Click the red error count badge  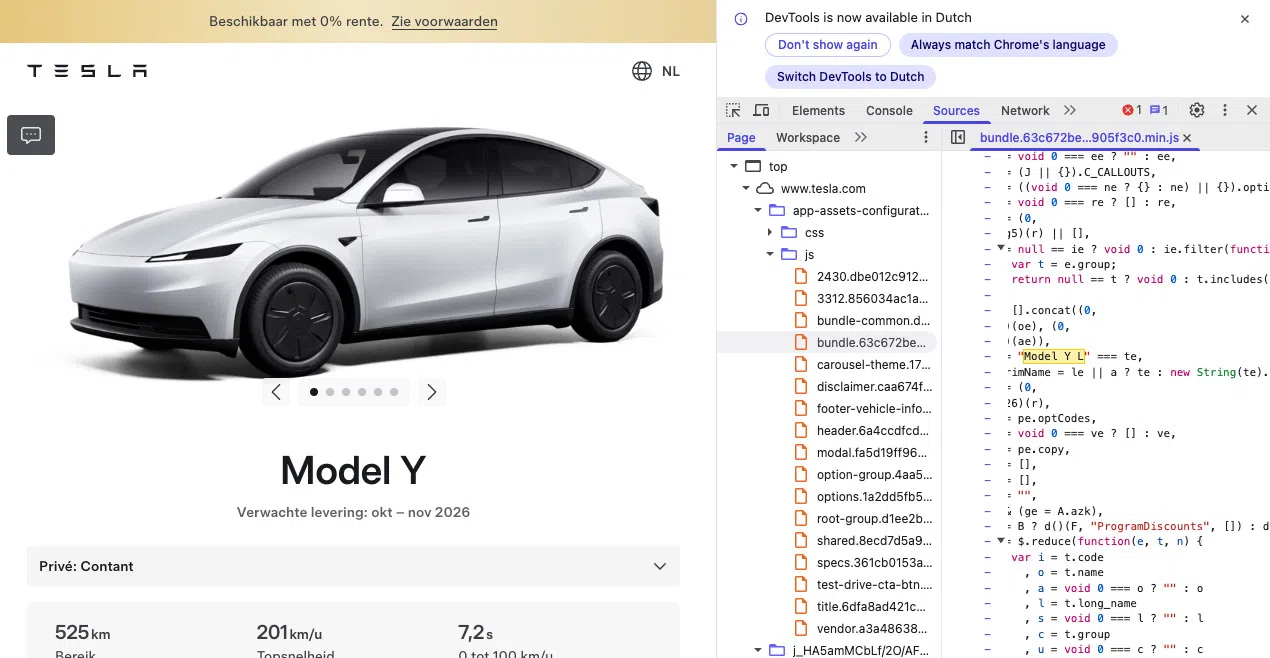(1132, 110)
